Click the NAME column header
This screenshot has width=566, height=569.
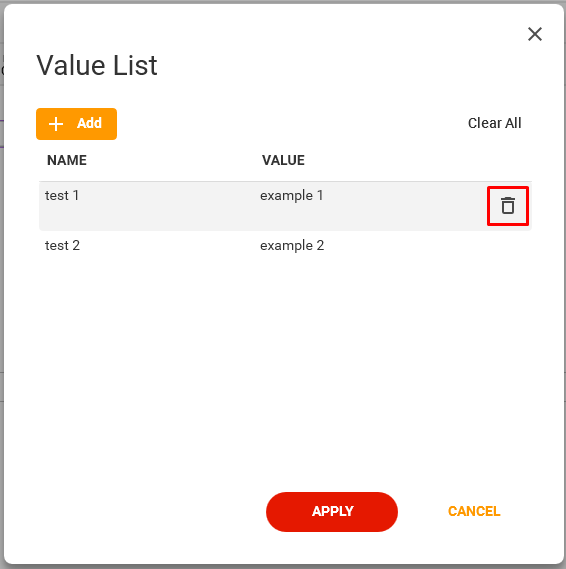67,160
